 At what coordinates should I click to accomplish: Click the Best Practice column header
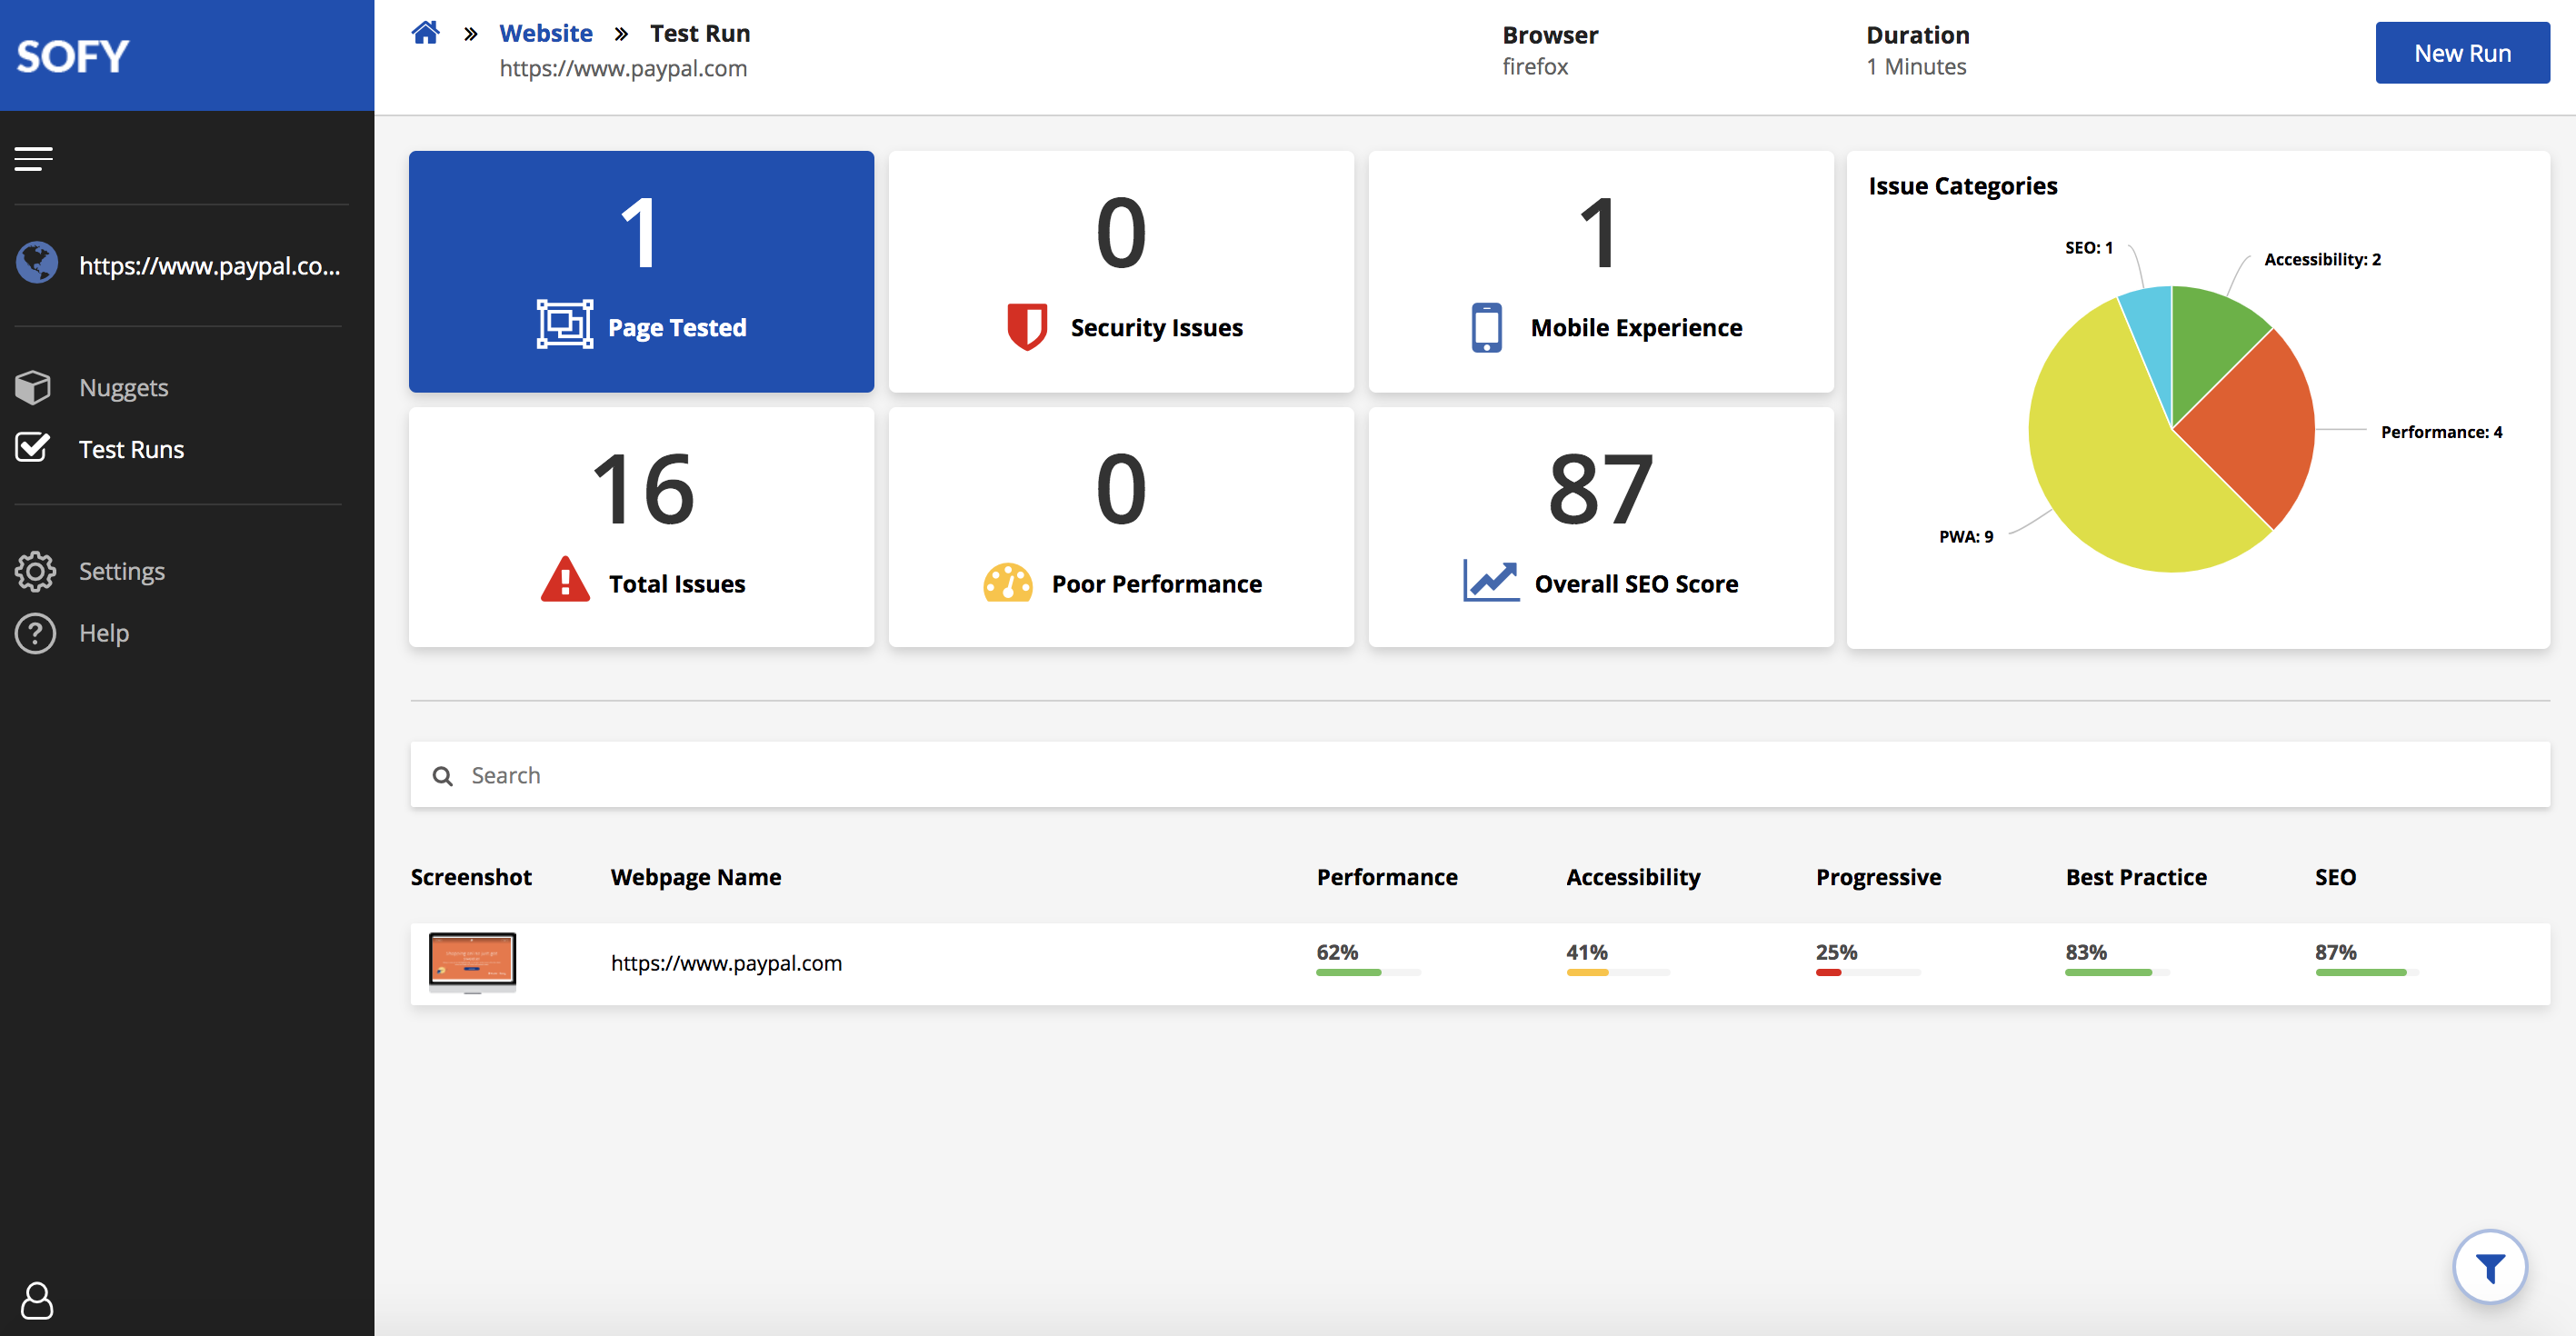(2136, 877)
